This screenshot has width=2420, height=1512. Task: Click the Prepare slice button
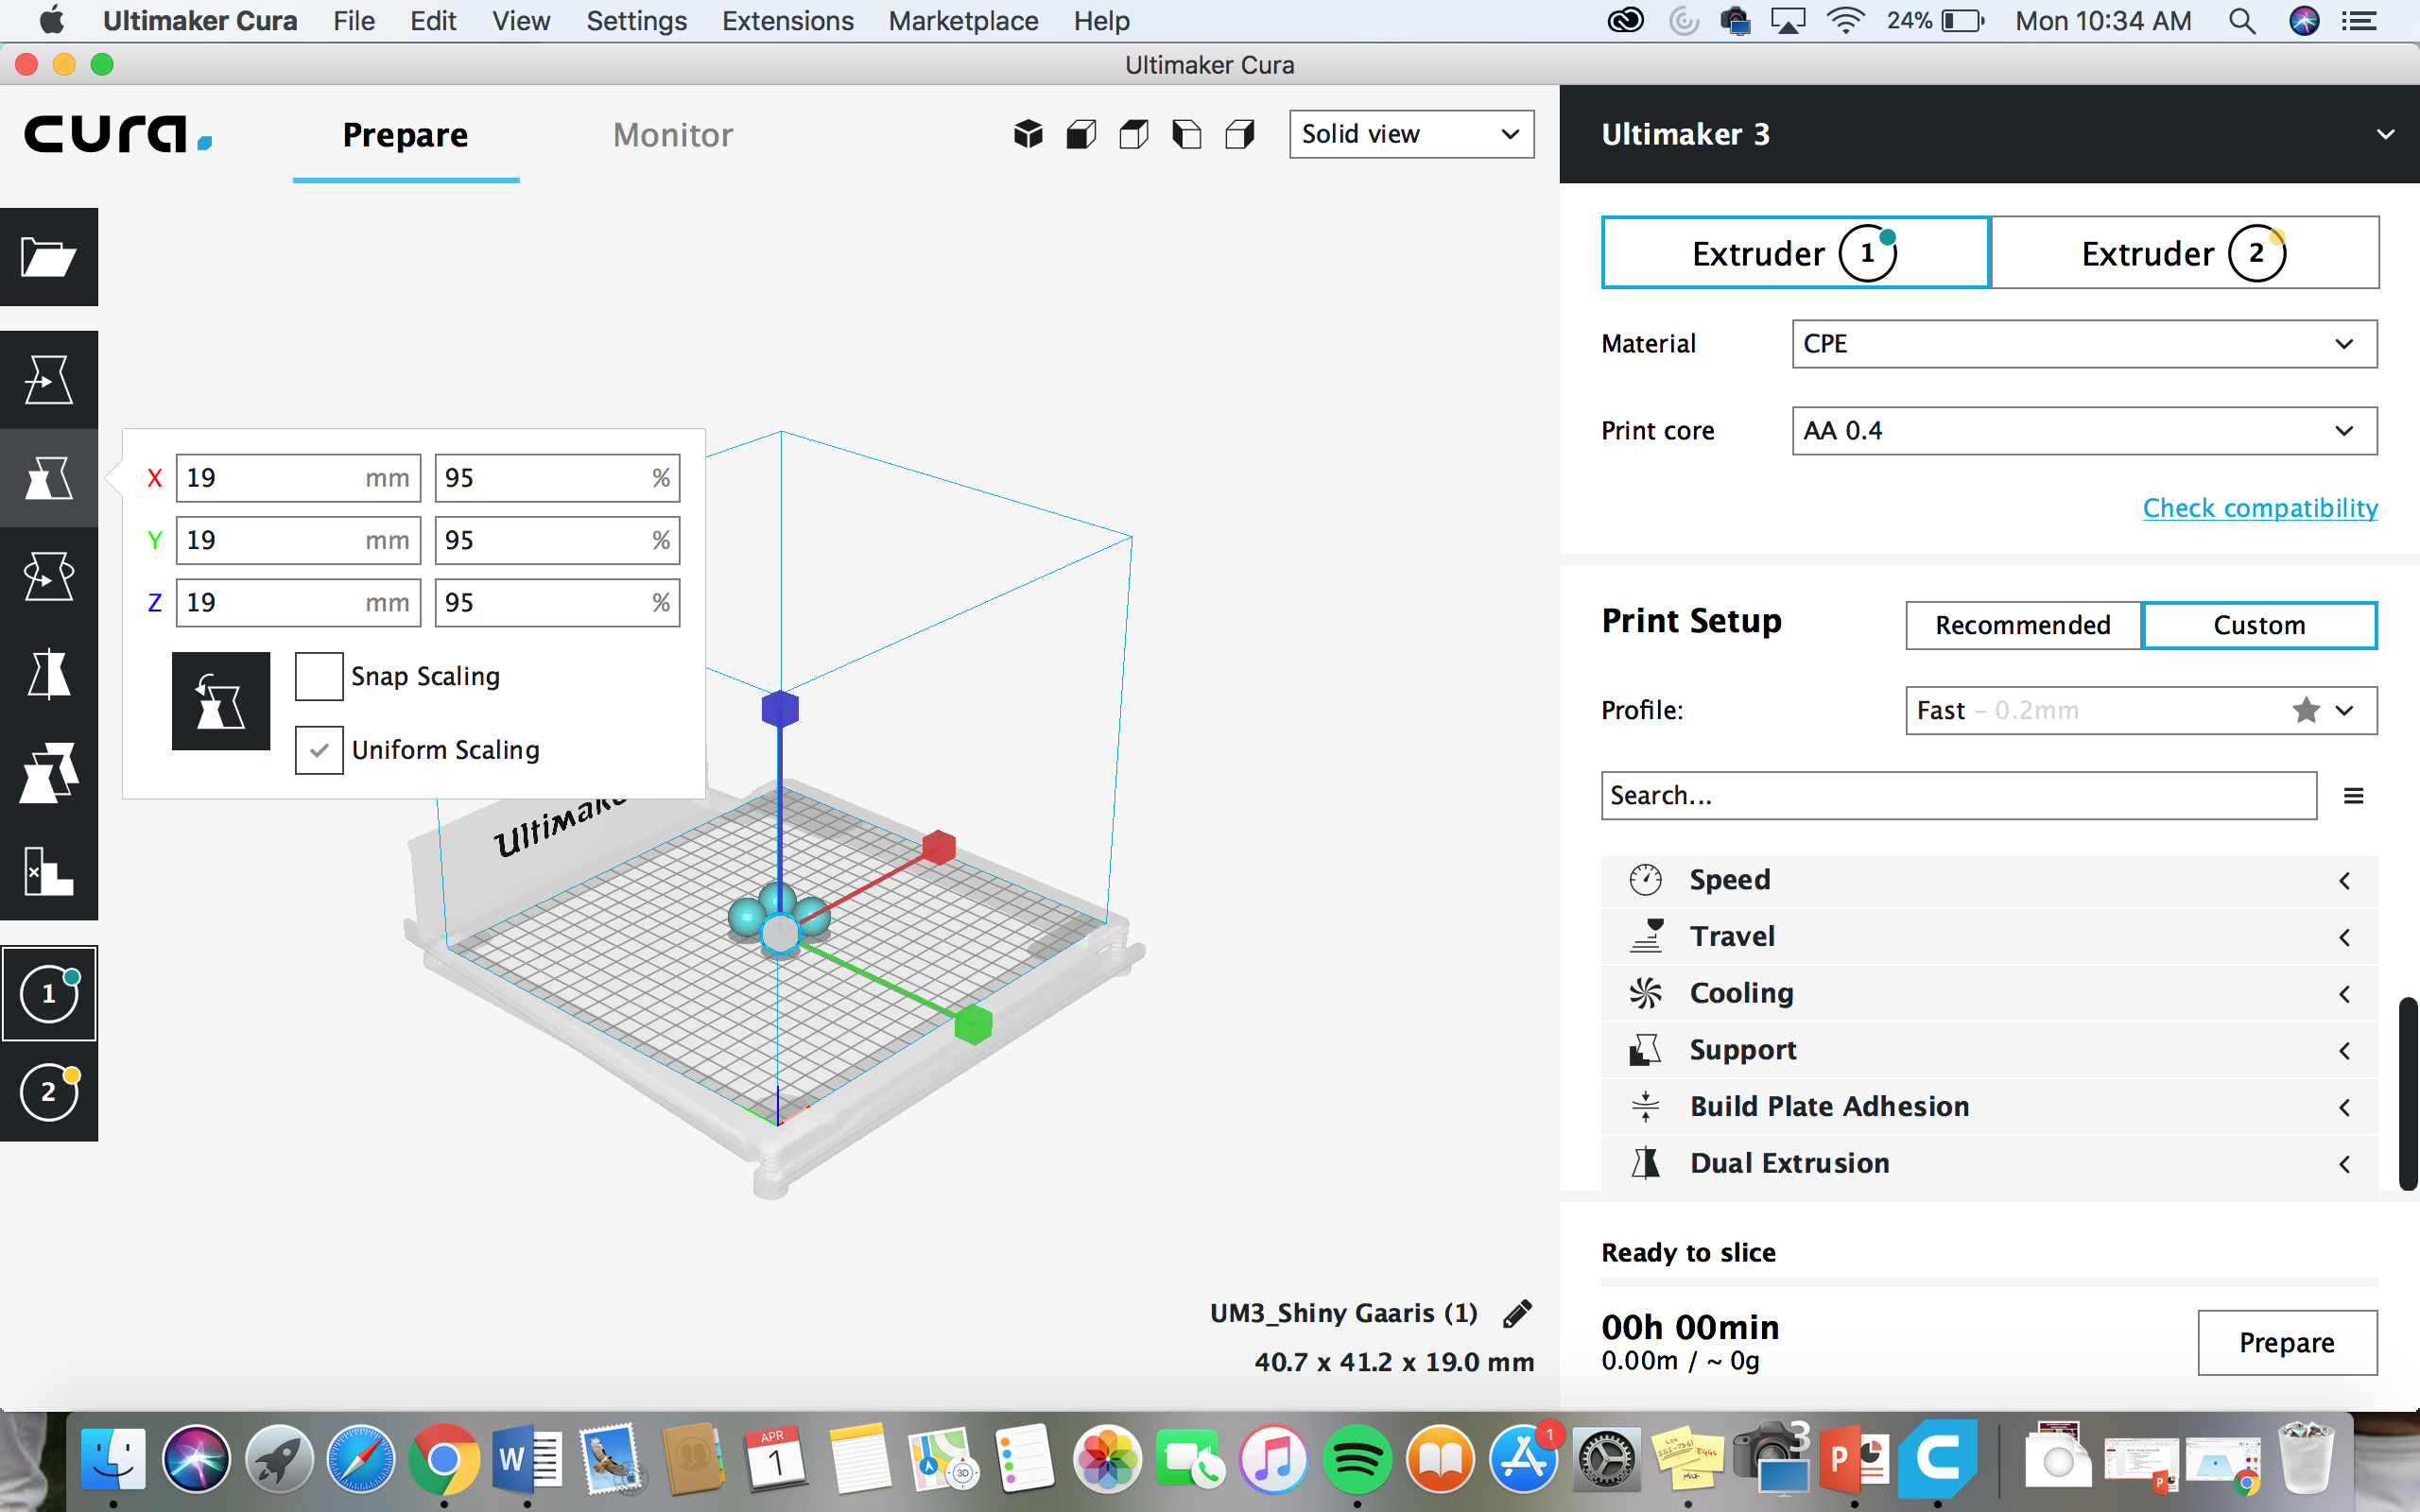pos(2288,1341)
